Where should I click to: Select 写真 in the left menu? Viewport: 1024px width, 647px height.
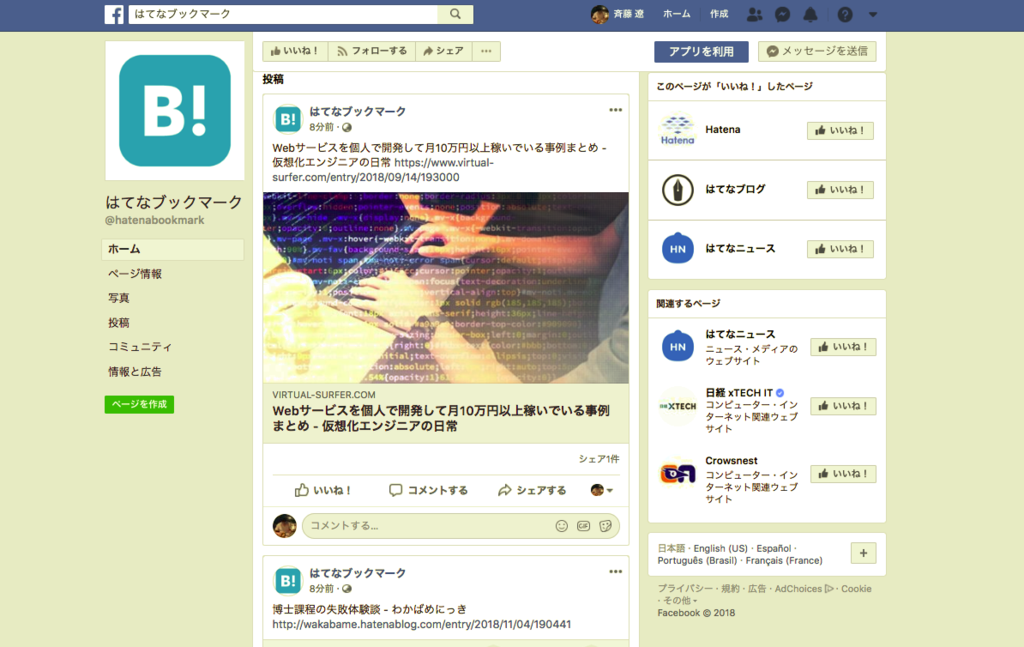pyautogui.click(x=119, y=298)
